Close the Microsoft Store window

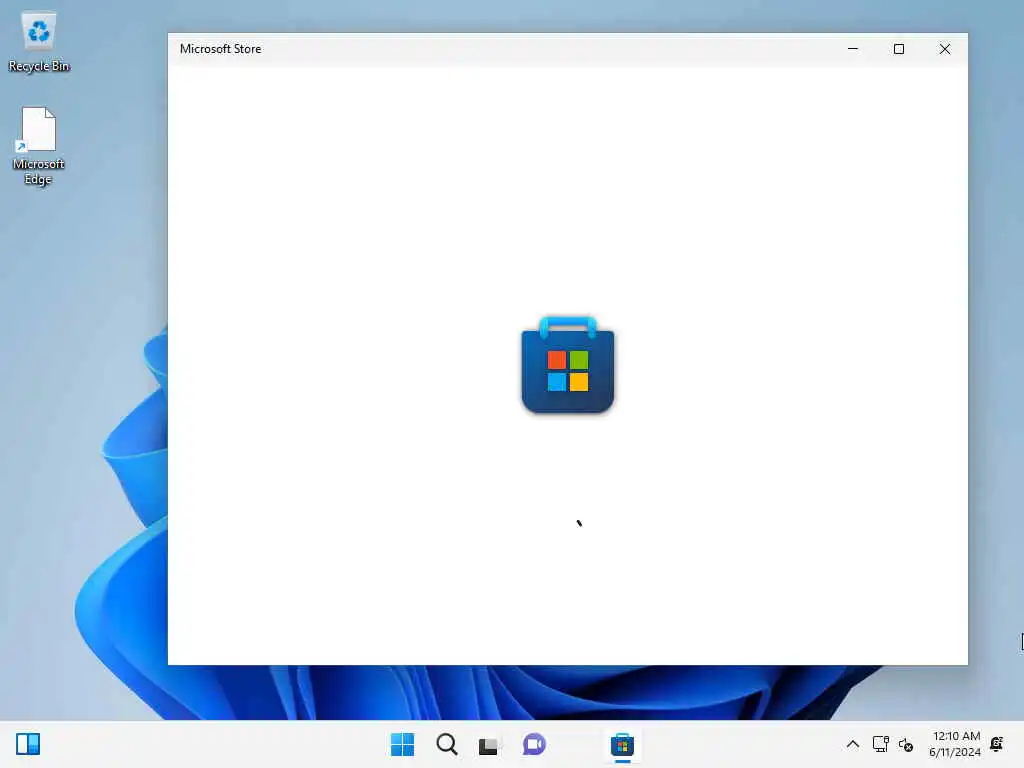944,49
